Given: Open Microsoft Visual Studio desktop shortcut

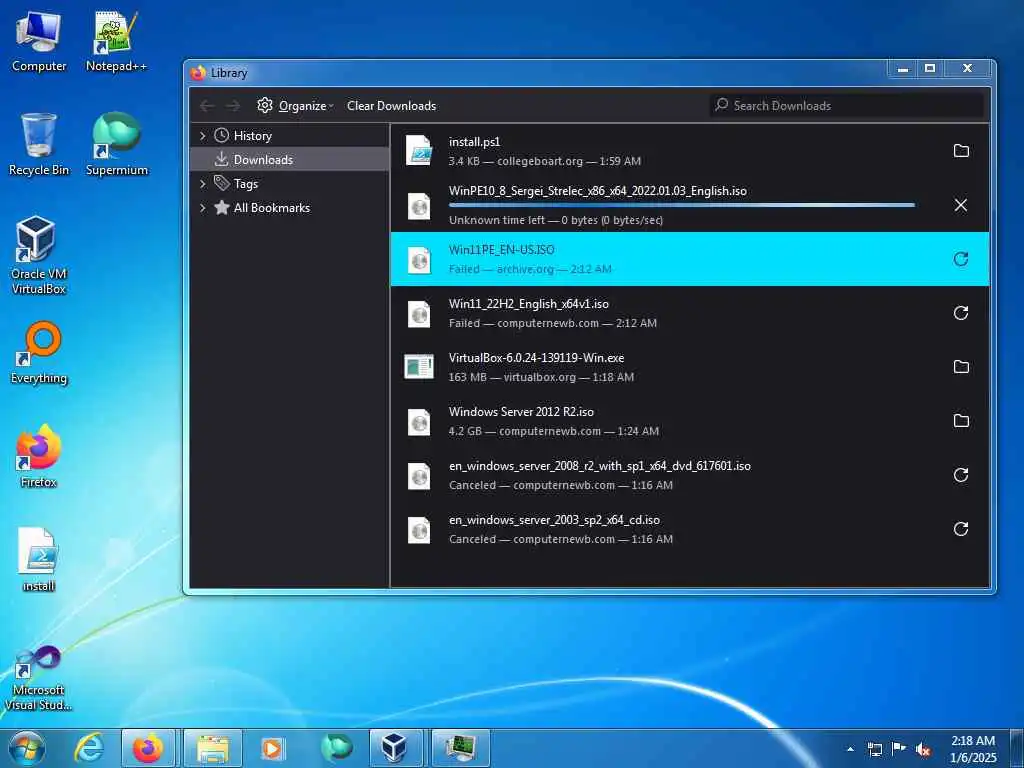Looking at the screenshot, I should (39, 678).
